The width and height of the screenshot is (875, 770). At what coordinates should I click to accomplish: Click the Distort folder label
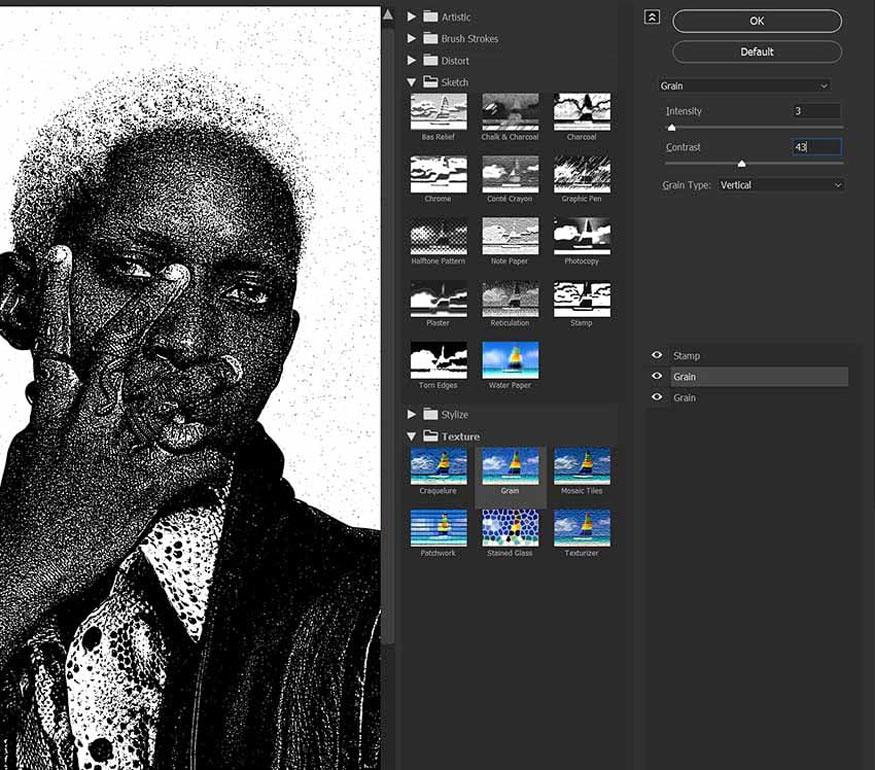click(x=455, y=61)
